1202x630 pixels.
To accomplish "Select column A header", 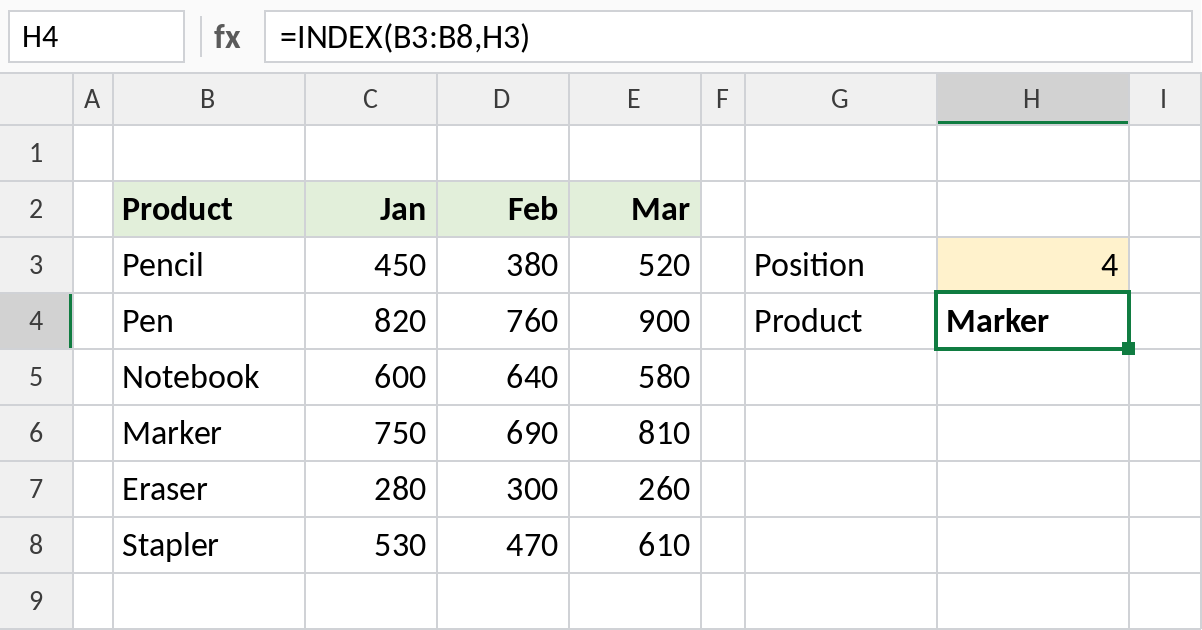I will [93, 98].
